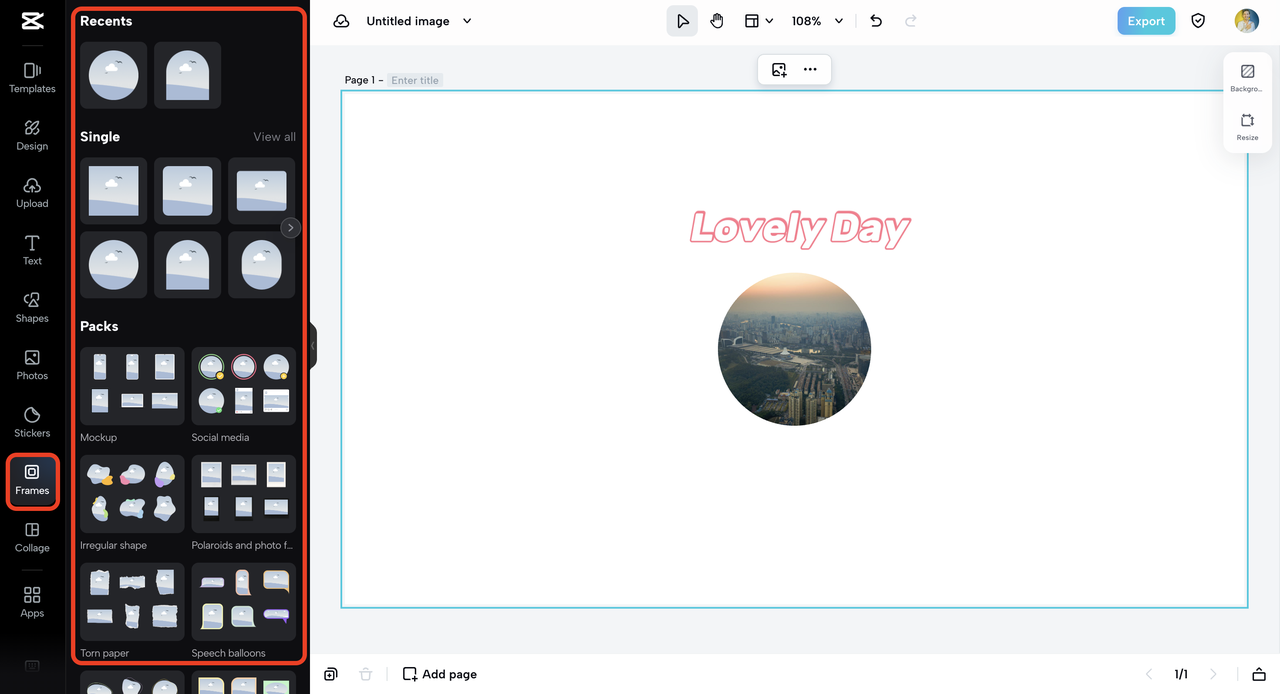Go to the previous page arrow
1280x694 pixels.
[x=1149, y=674]
